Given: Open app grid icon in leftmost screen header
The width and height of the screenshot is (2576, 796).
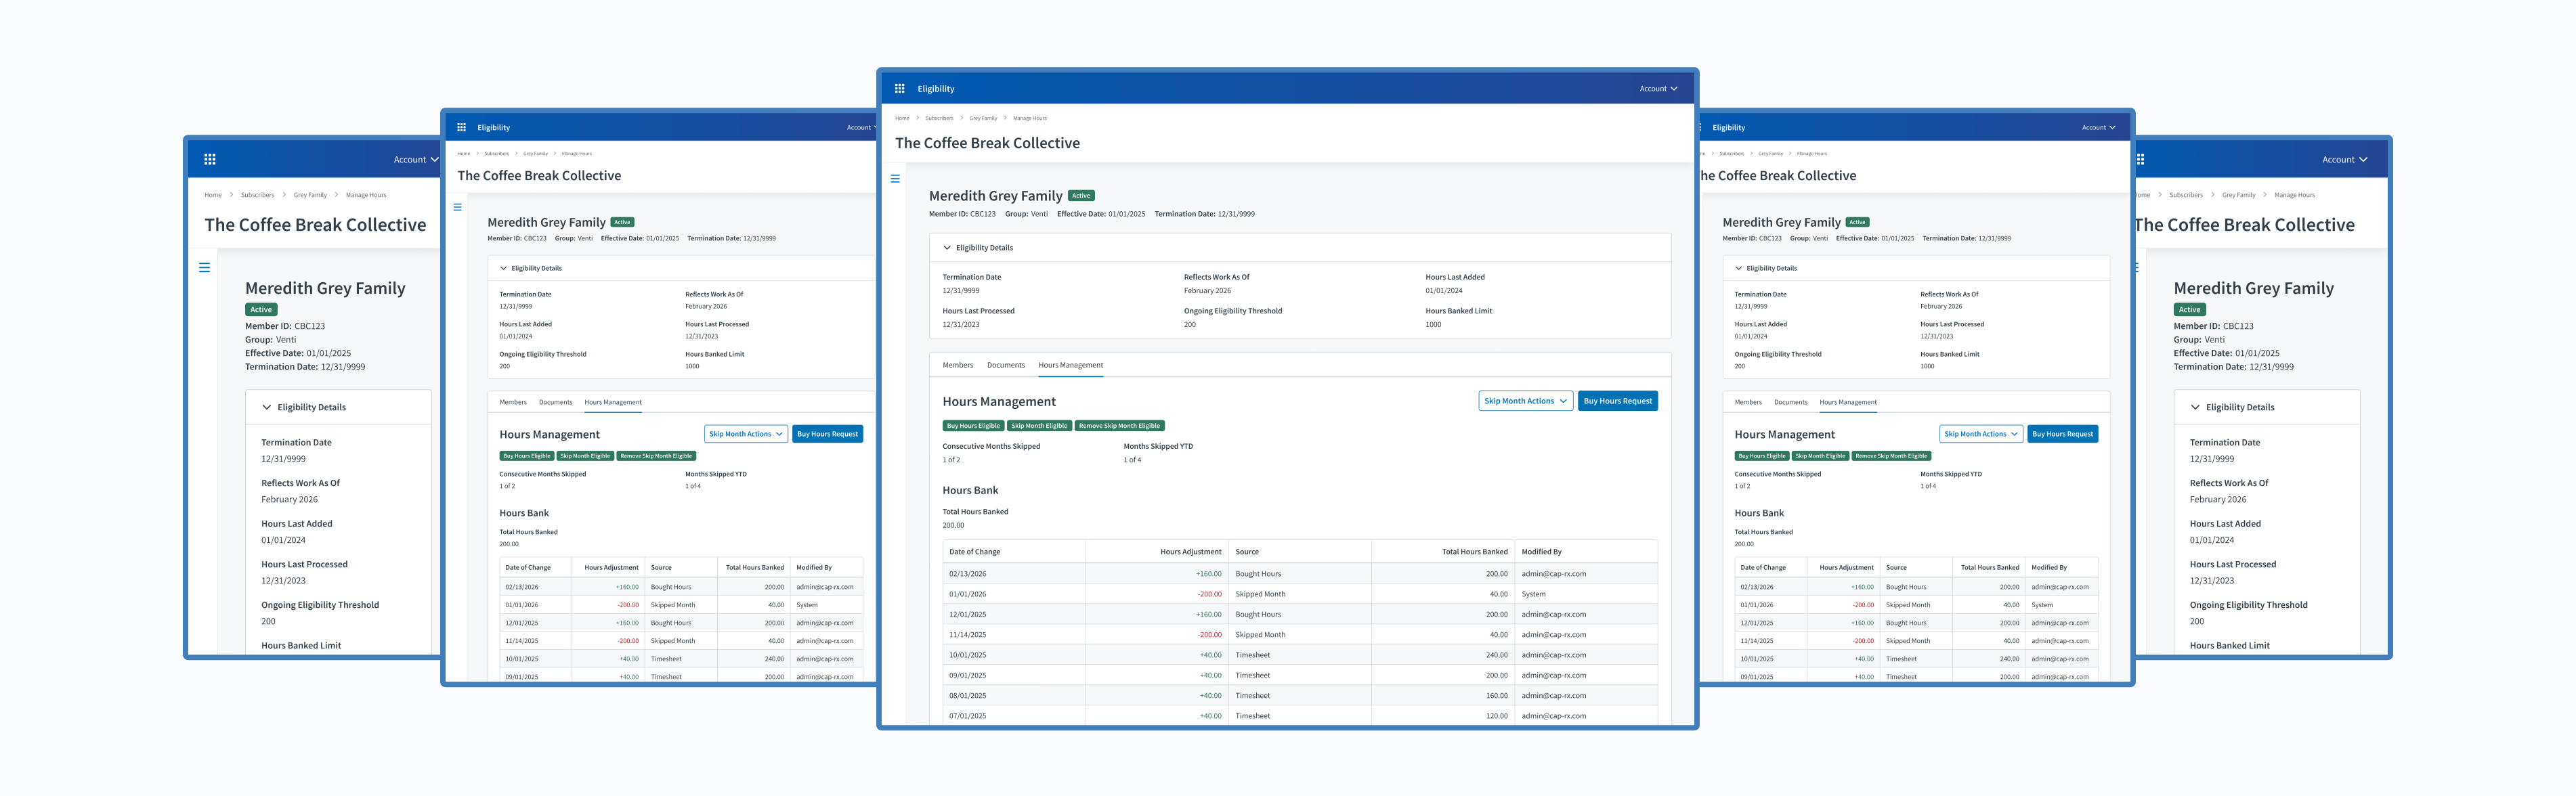Looking at the screenshot, I should click(210, 159).
